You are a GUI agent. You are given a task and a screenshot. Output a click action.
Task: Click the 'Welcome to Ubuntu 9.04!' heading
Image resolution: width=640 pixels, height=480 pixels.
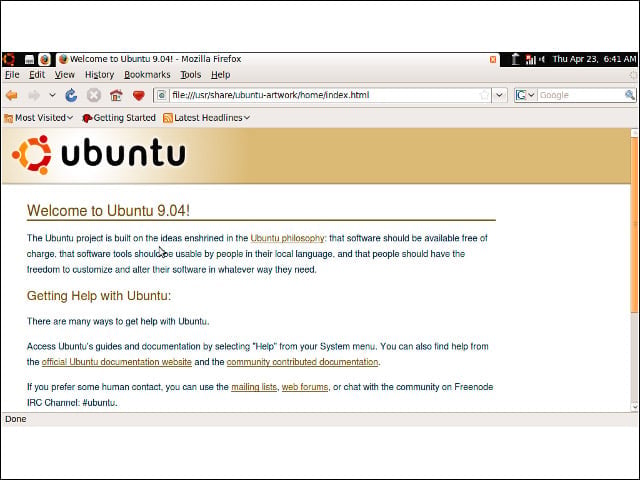(x=108, y=211)
